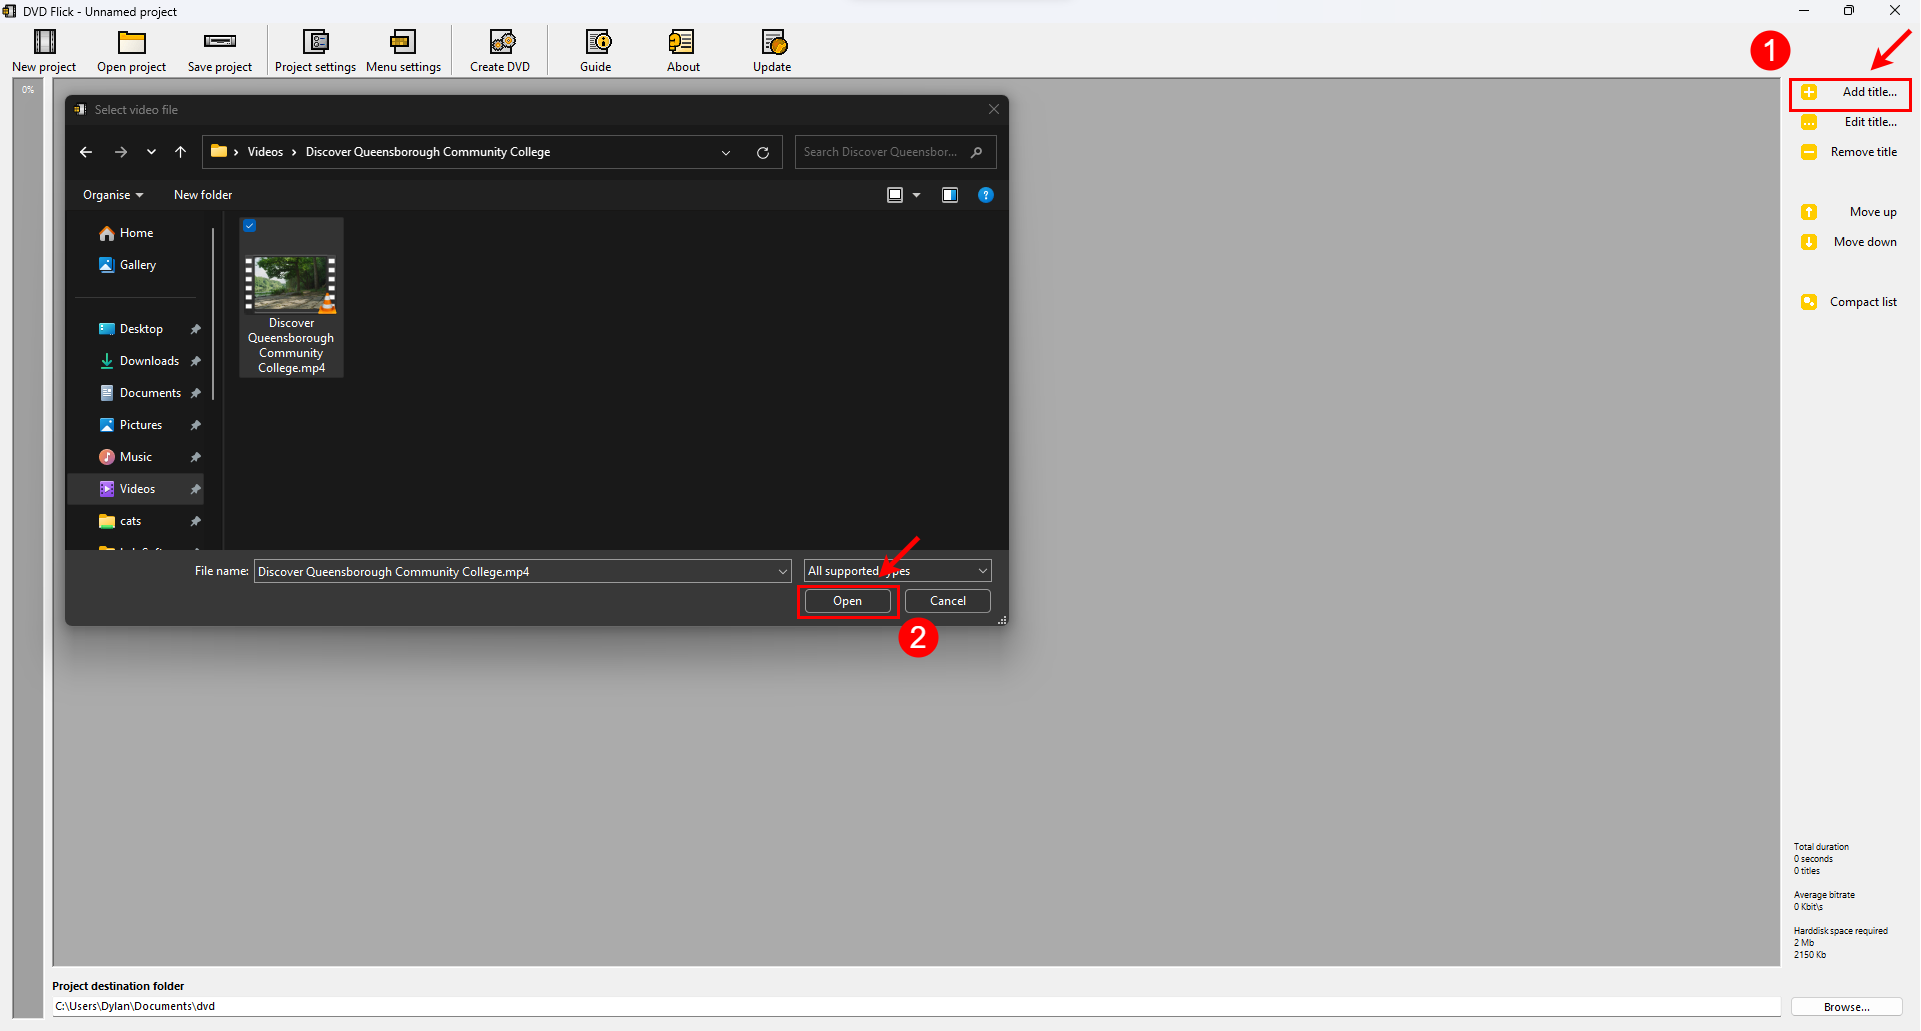Screen dimensions: 1921x1031
Task: Click the Remove title label
Action: tap(1863, 152)
